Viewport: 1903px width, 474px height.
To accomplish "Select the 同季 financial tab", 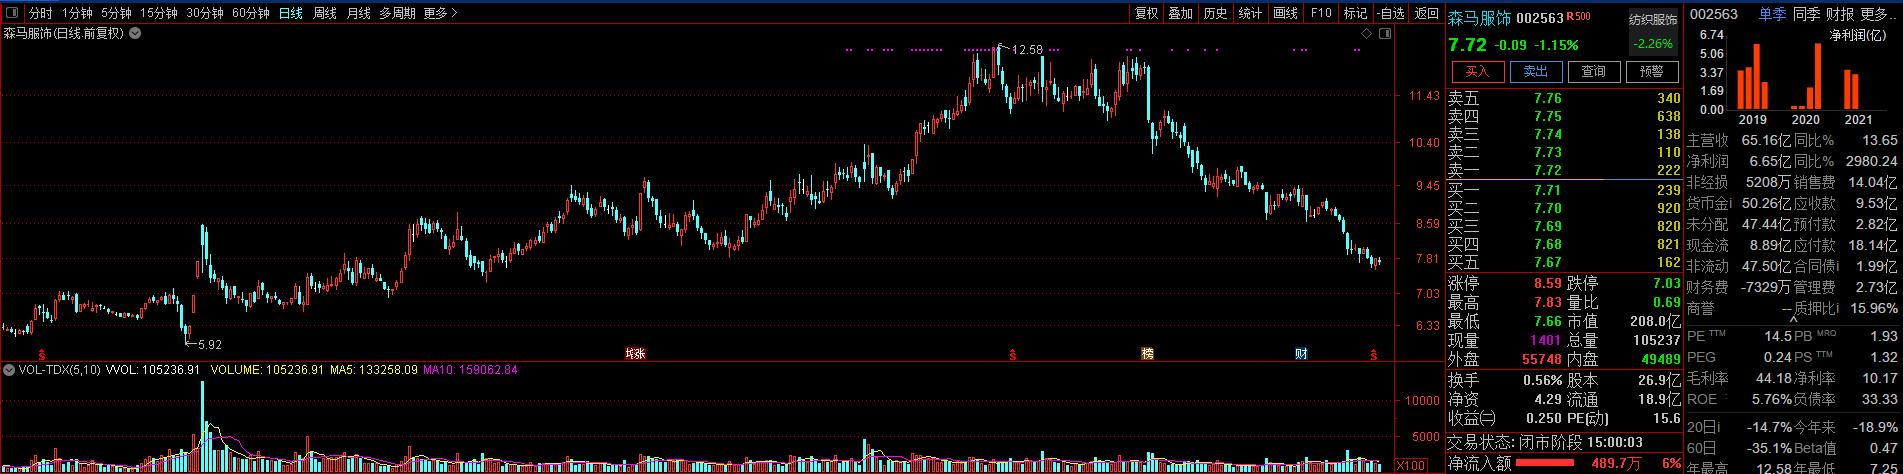I will [1806, 14].
